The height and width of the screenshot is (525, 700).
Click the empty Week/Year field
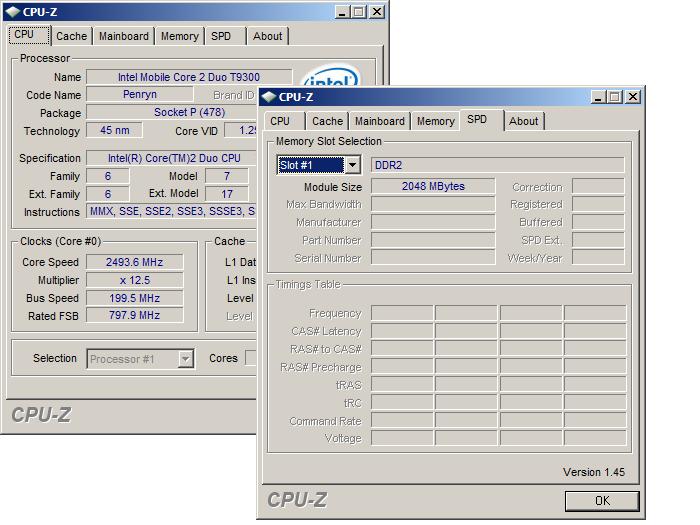pos(598,257)
